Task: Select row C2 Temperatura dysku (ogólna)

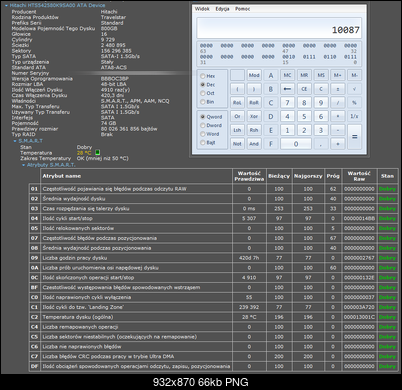Action: click(213, 317)
